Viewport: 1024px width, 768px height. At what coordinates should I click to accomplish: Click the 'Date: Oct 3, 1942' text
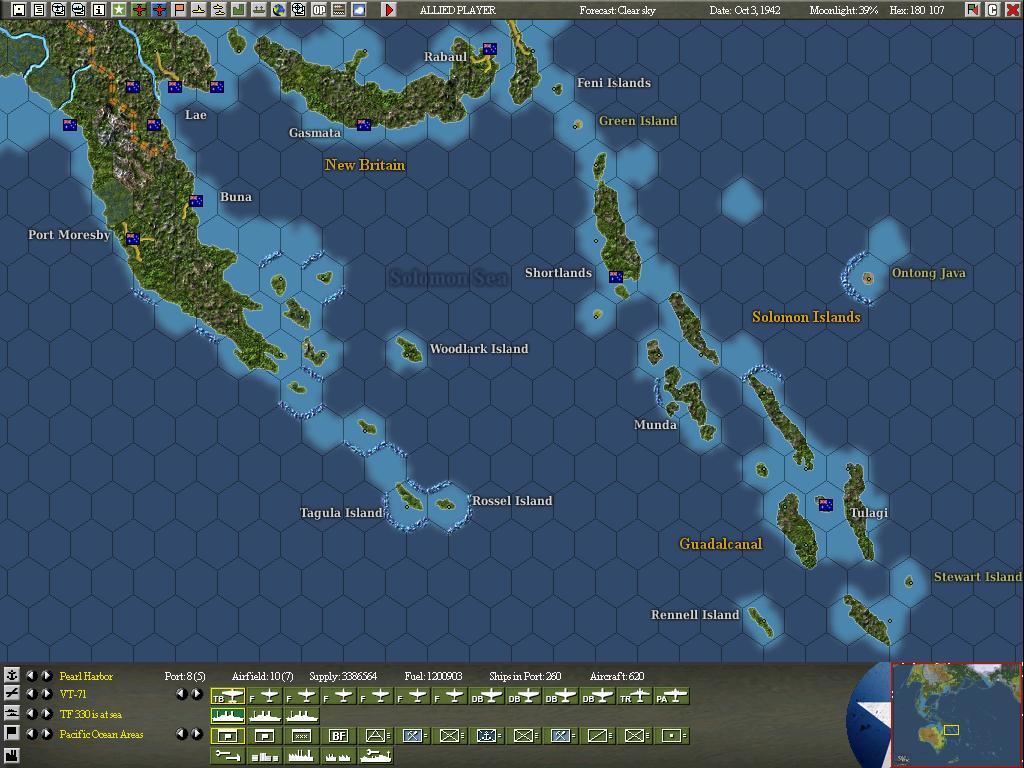coord(745,10)
